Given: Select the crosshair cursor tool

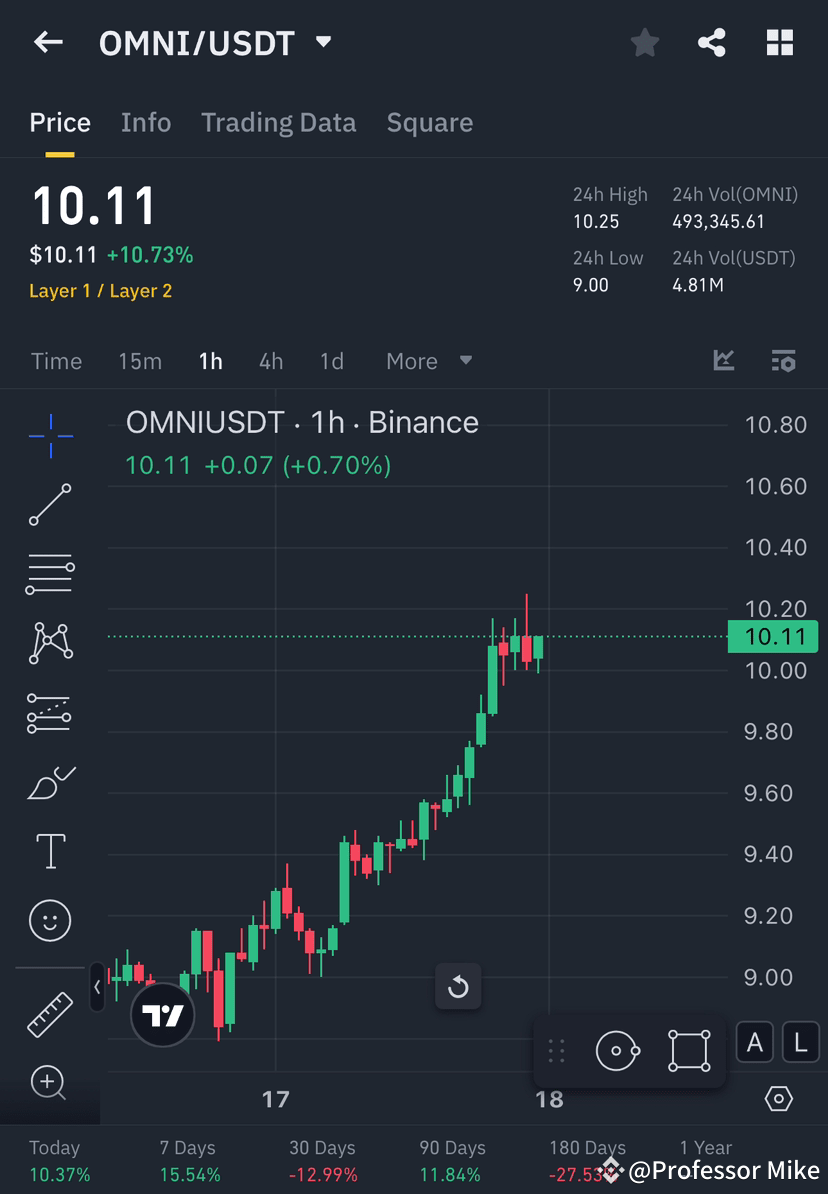Looking at the screenshot, I should tap(51, 436).
